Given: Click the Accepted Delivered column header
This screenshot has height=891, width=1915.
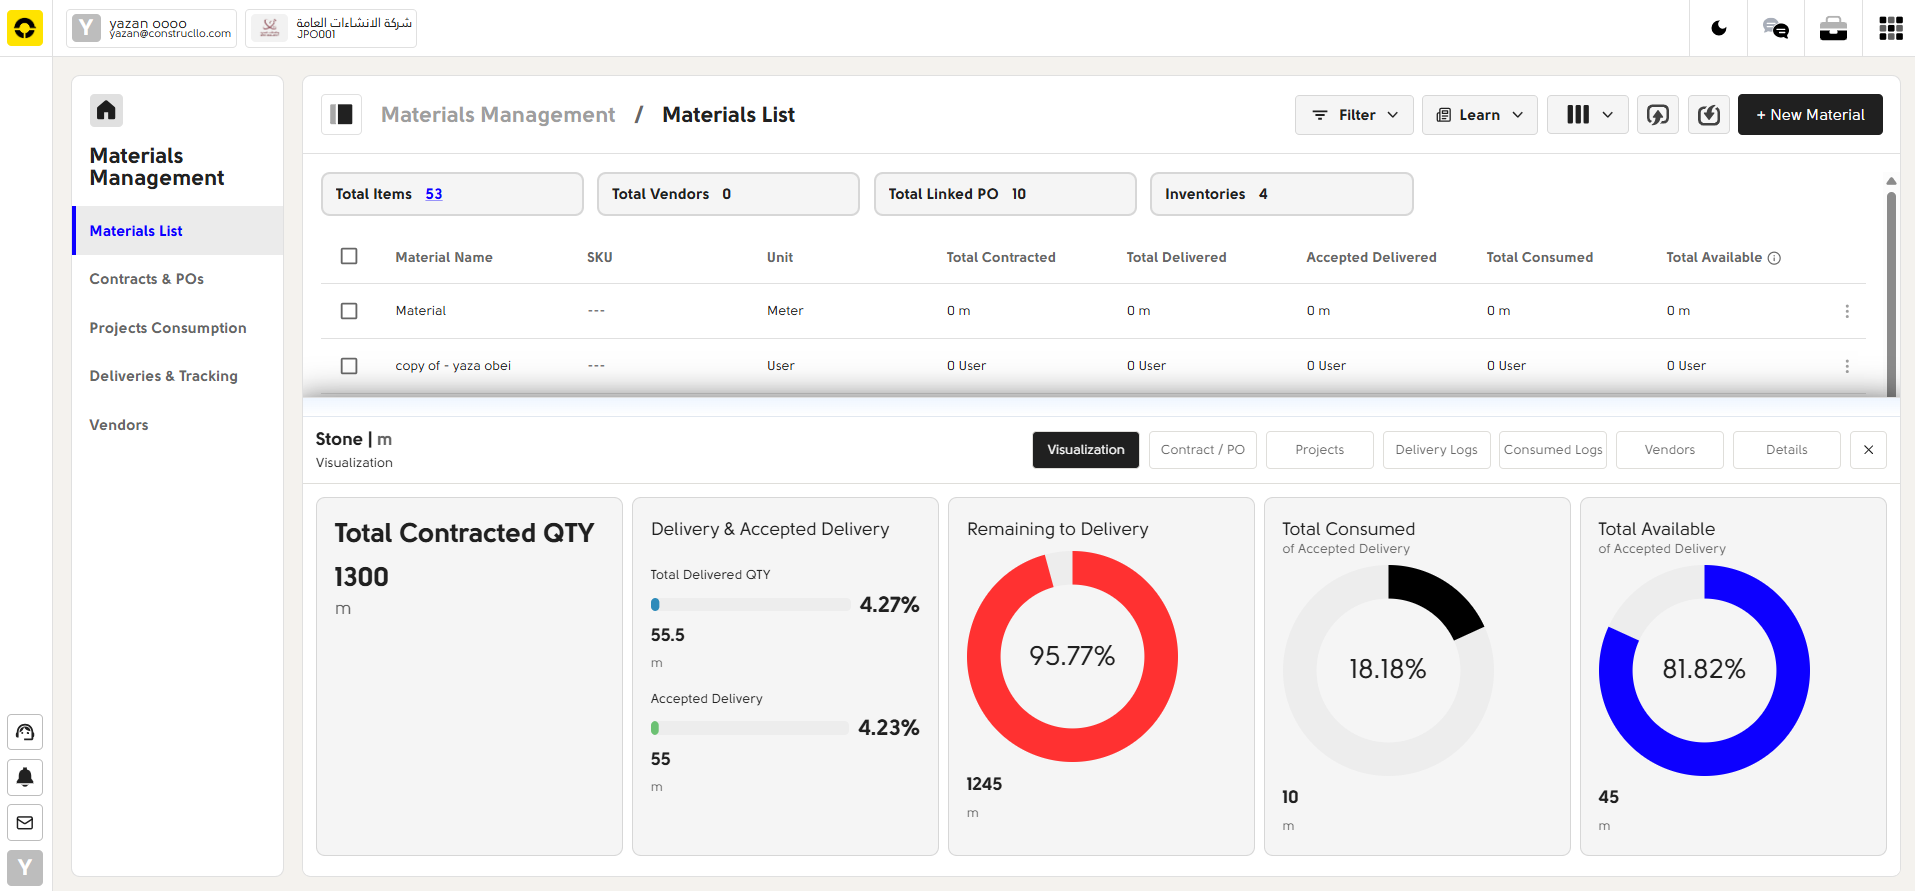Looking at the screenshot, I should (1371, 257).
